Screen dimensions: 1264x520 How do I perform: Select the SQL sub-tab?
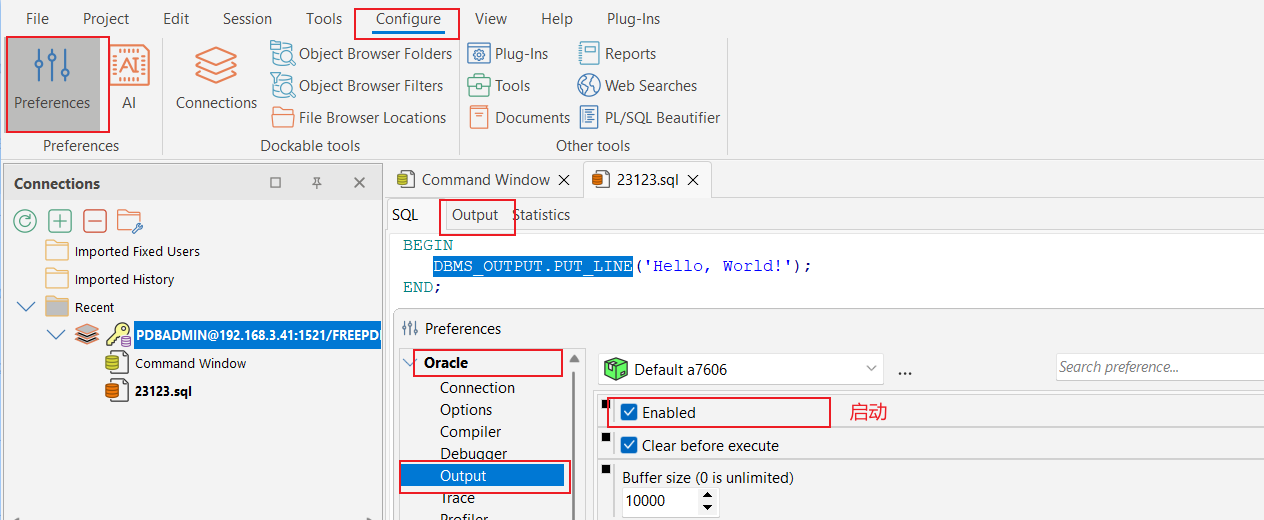pyautogui.click(x=405, y=215)
